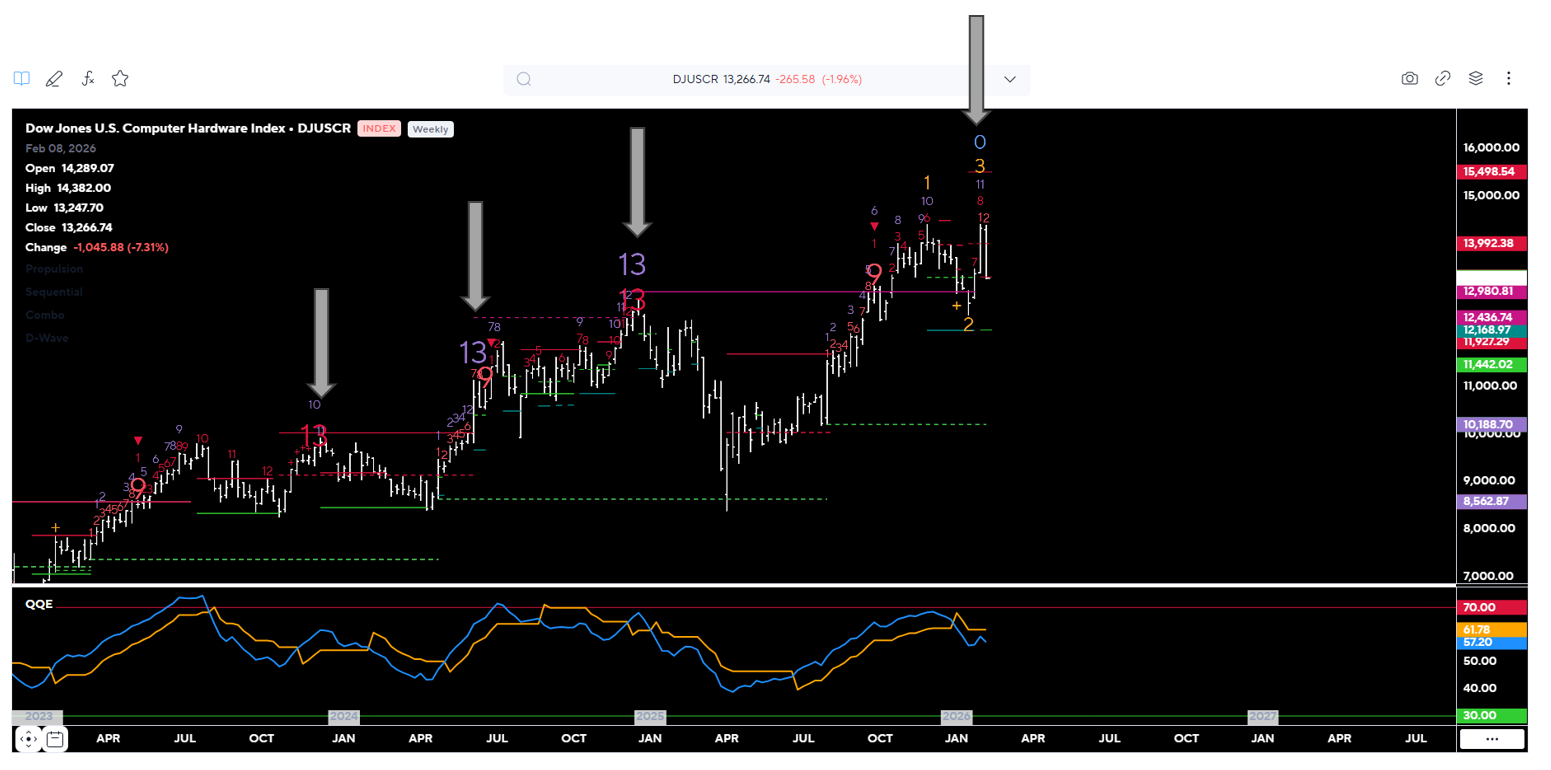Open the layers stack icon
The image size is (1551, 770).
(1475, 78)
